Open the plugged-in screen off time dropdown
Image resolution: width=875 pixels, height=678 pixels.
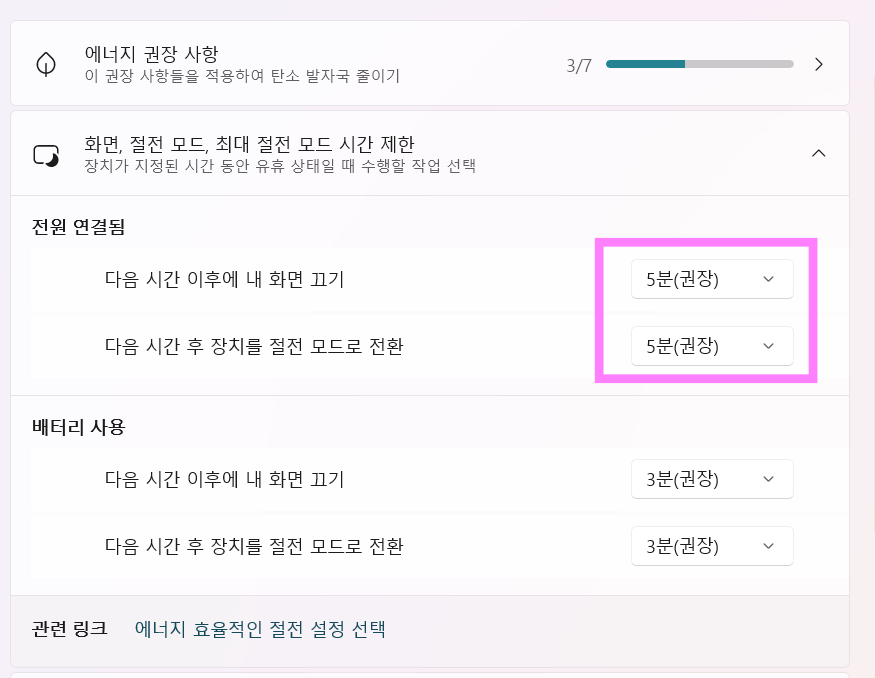(712, 279)
